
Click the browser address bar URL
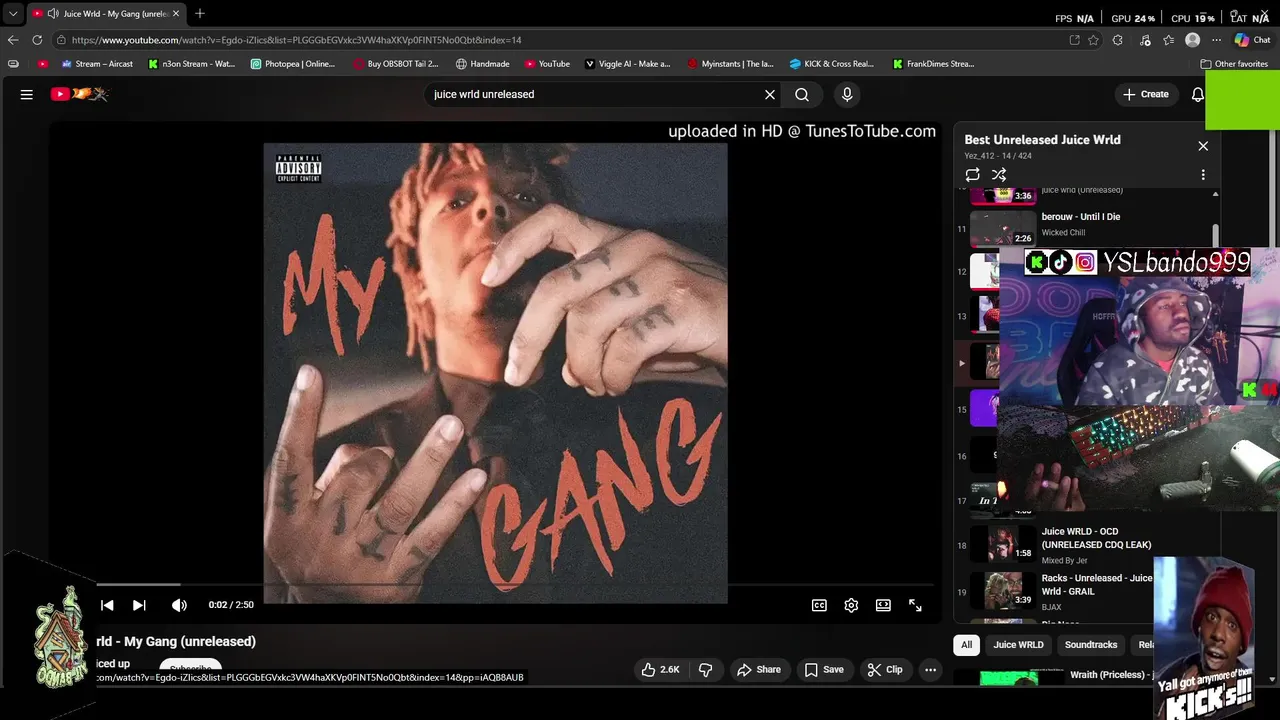pyautogui.click(x=296, y=40)
